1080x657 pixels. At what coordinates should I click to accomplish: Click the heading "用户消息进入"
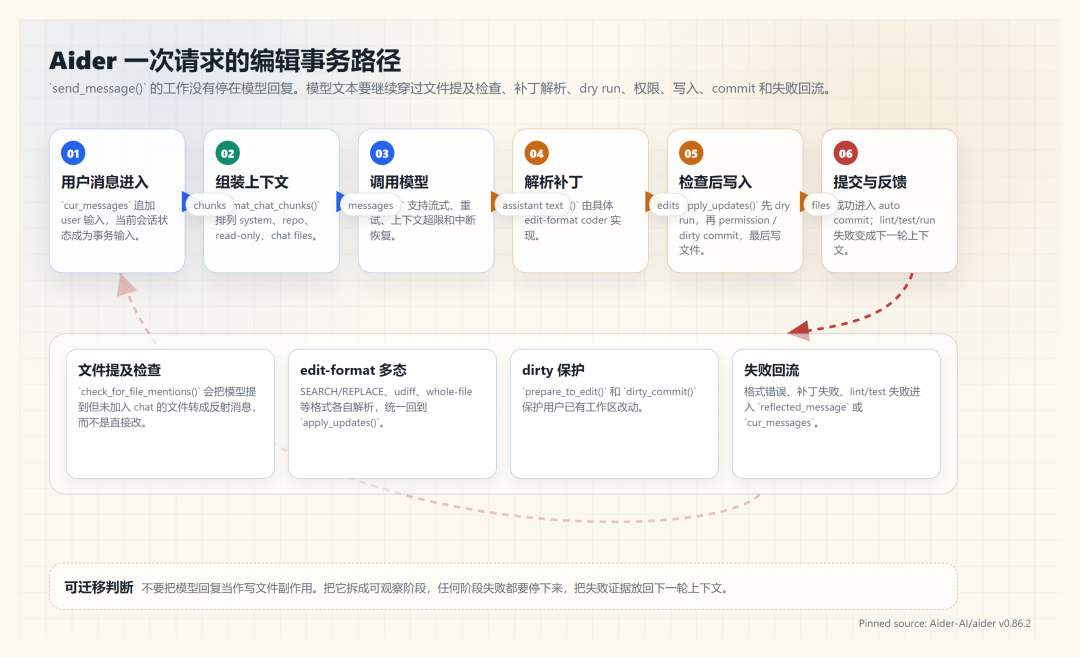(x=105, y=182)
